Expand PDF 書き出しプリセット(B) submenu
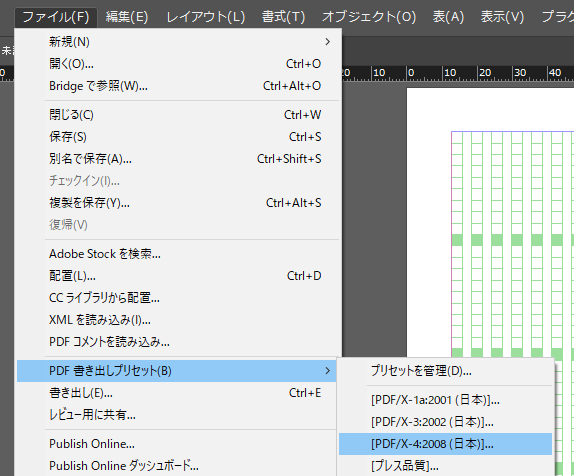 tap(177, 371)
